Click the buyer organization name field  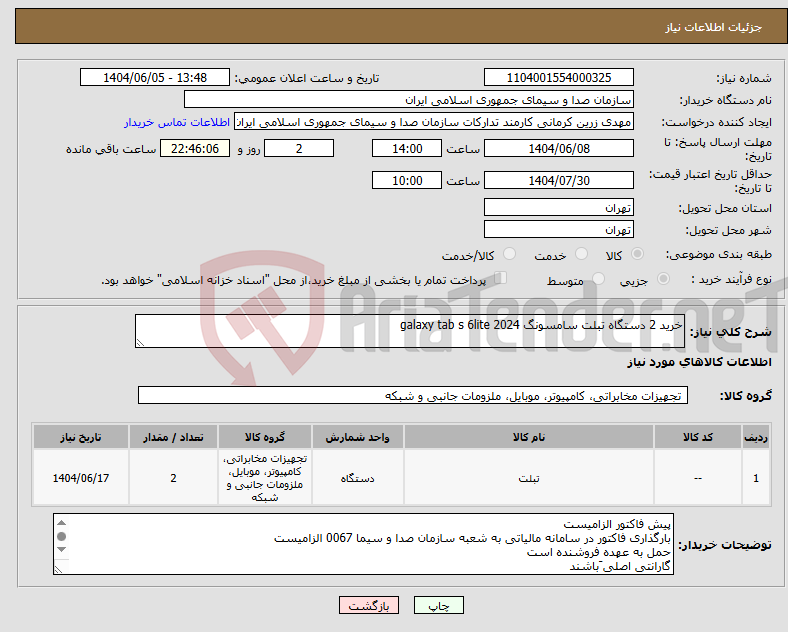pos(409,99)
